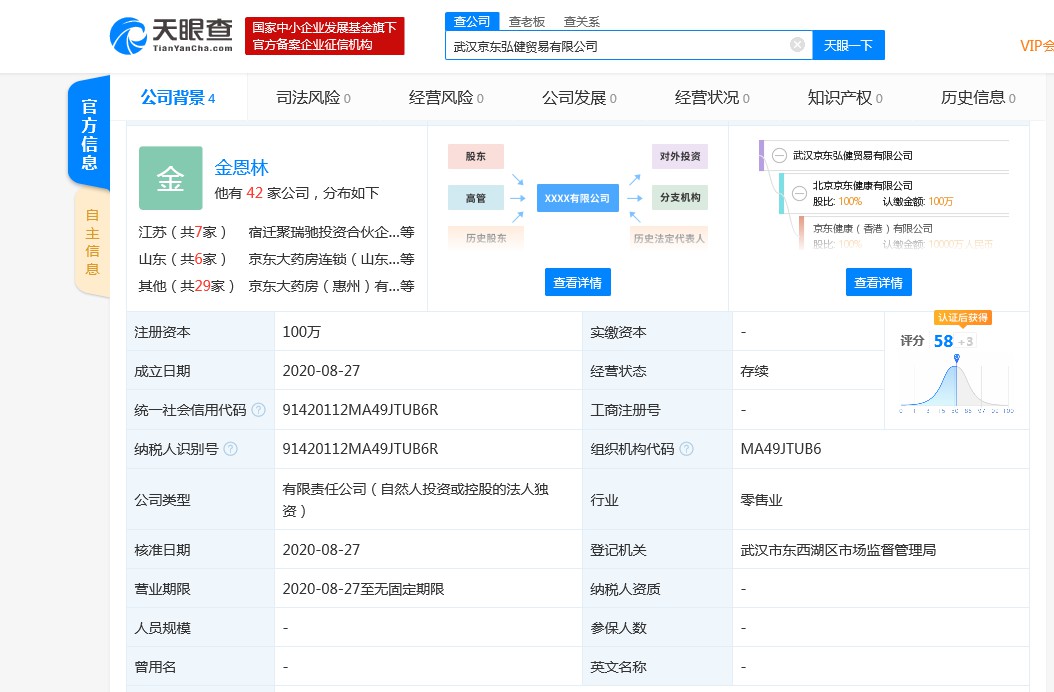
Task: Click the 高管 box in diagram
Action: (x=475, y=198)
